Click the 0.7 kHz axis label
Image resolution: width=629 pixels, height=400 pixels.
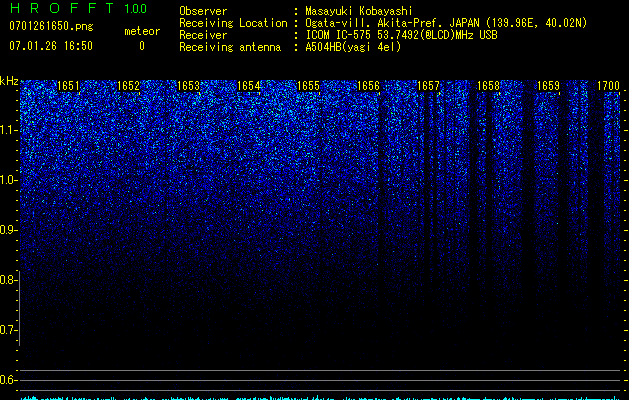click(8, 330)
